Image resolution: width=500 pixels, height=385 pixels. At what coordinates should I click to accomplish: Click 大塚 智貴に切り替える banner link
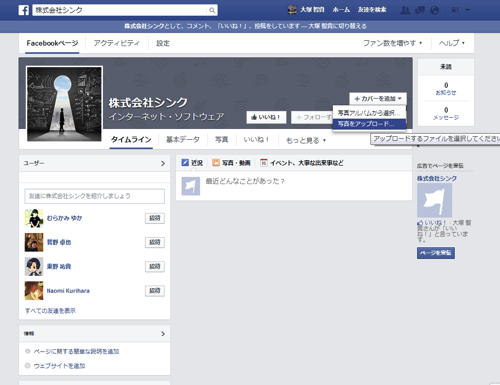tap(337, 26)
